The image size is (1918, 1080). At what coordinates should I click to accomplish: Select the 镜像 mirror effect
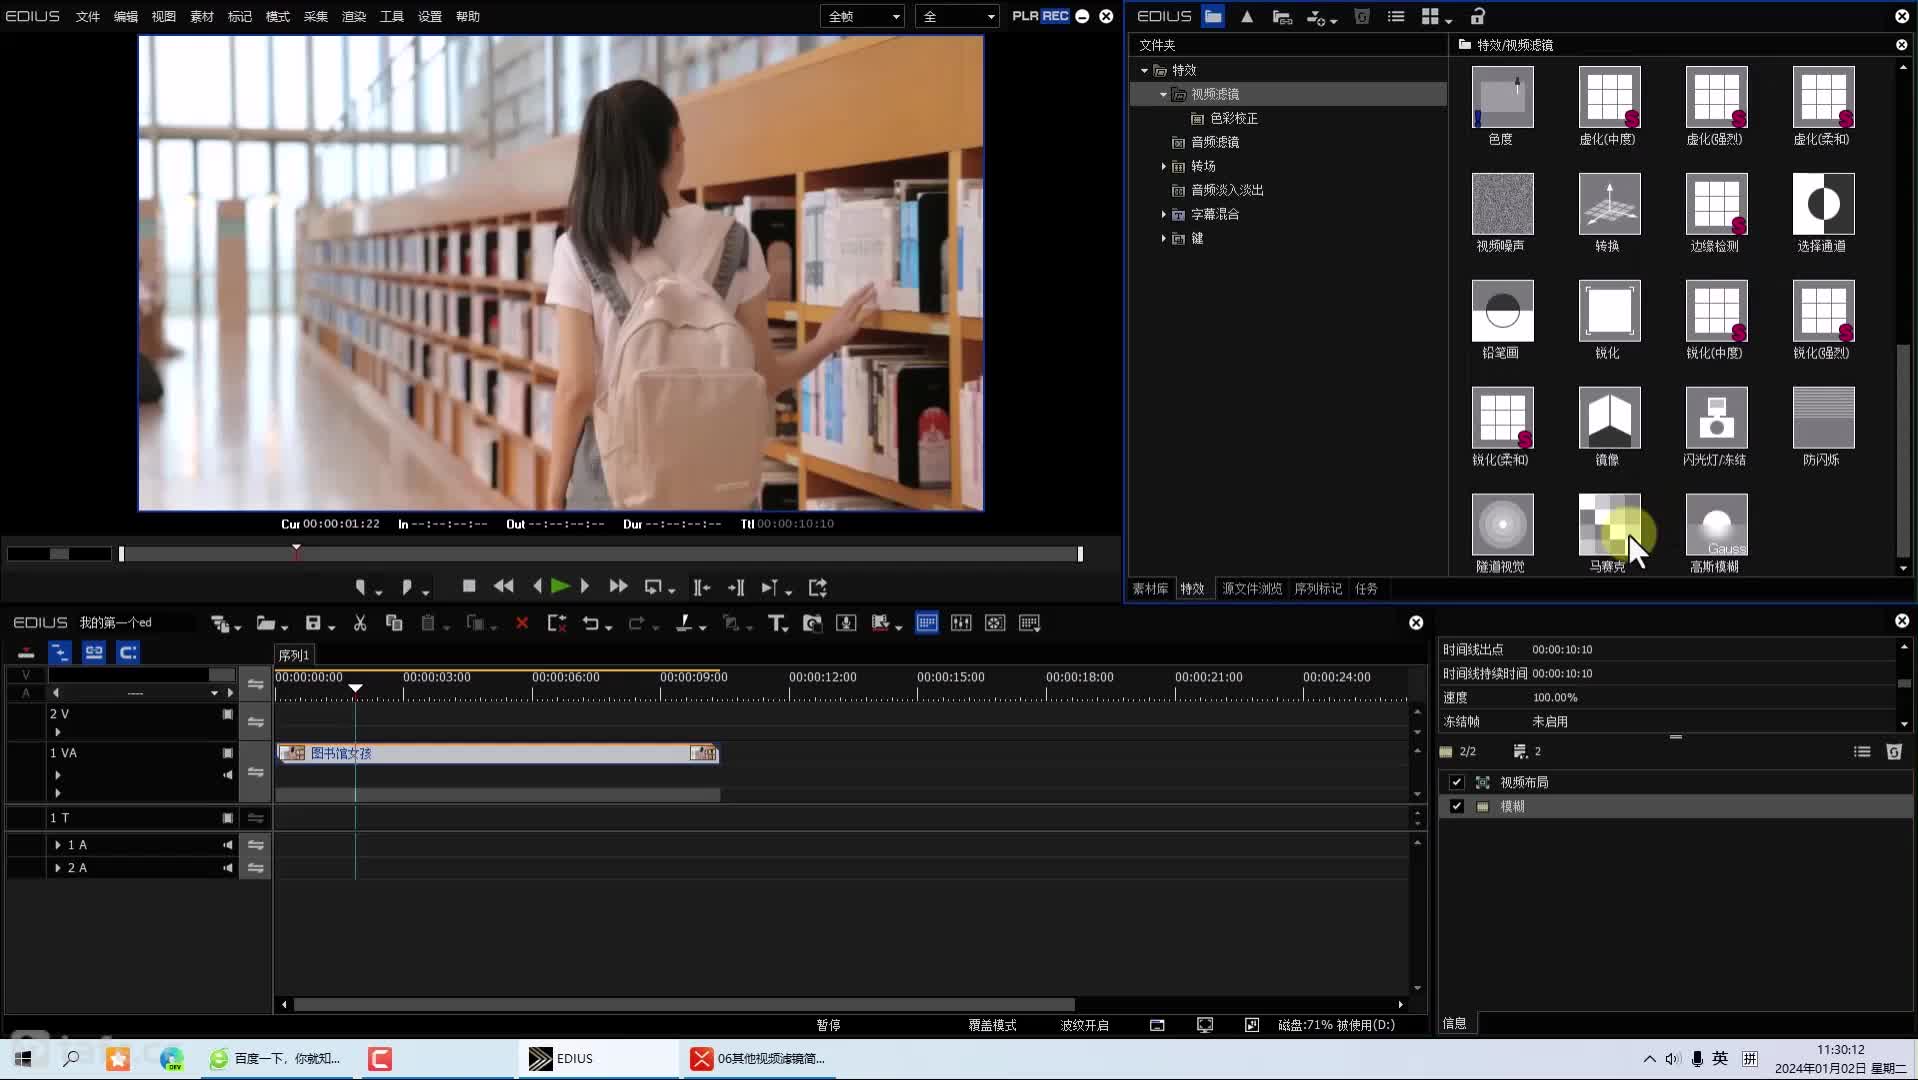point(1609,417)
